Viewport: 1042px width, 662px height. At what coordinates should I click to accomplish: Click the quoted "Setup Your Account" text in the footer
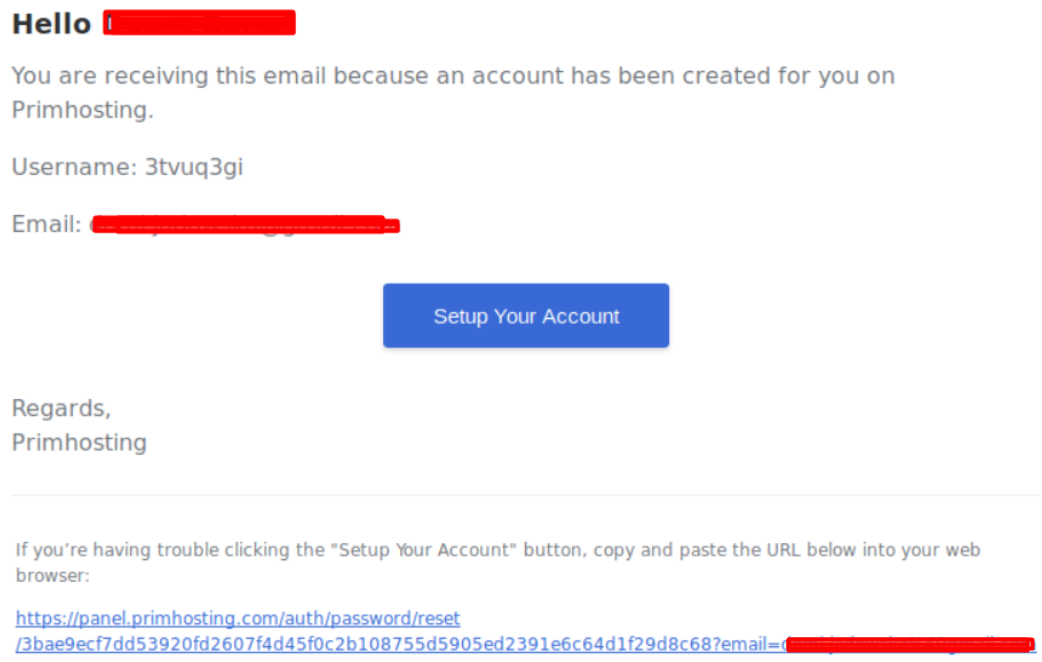click(424, 550)
